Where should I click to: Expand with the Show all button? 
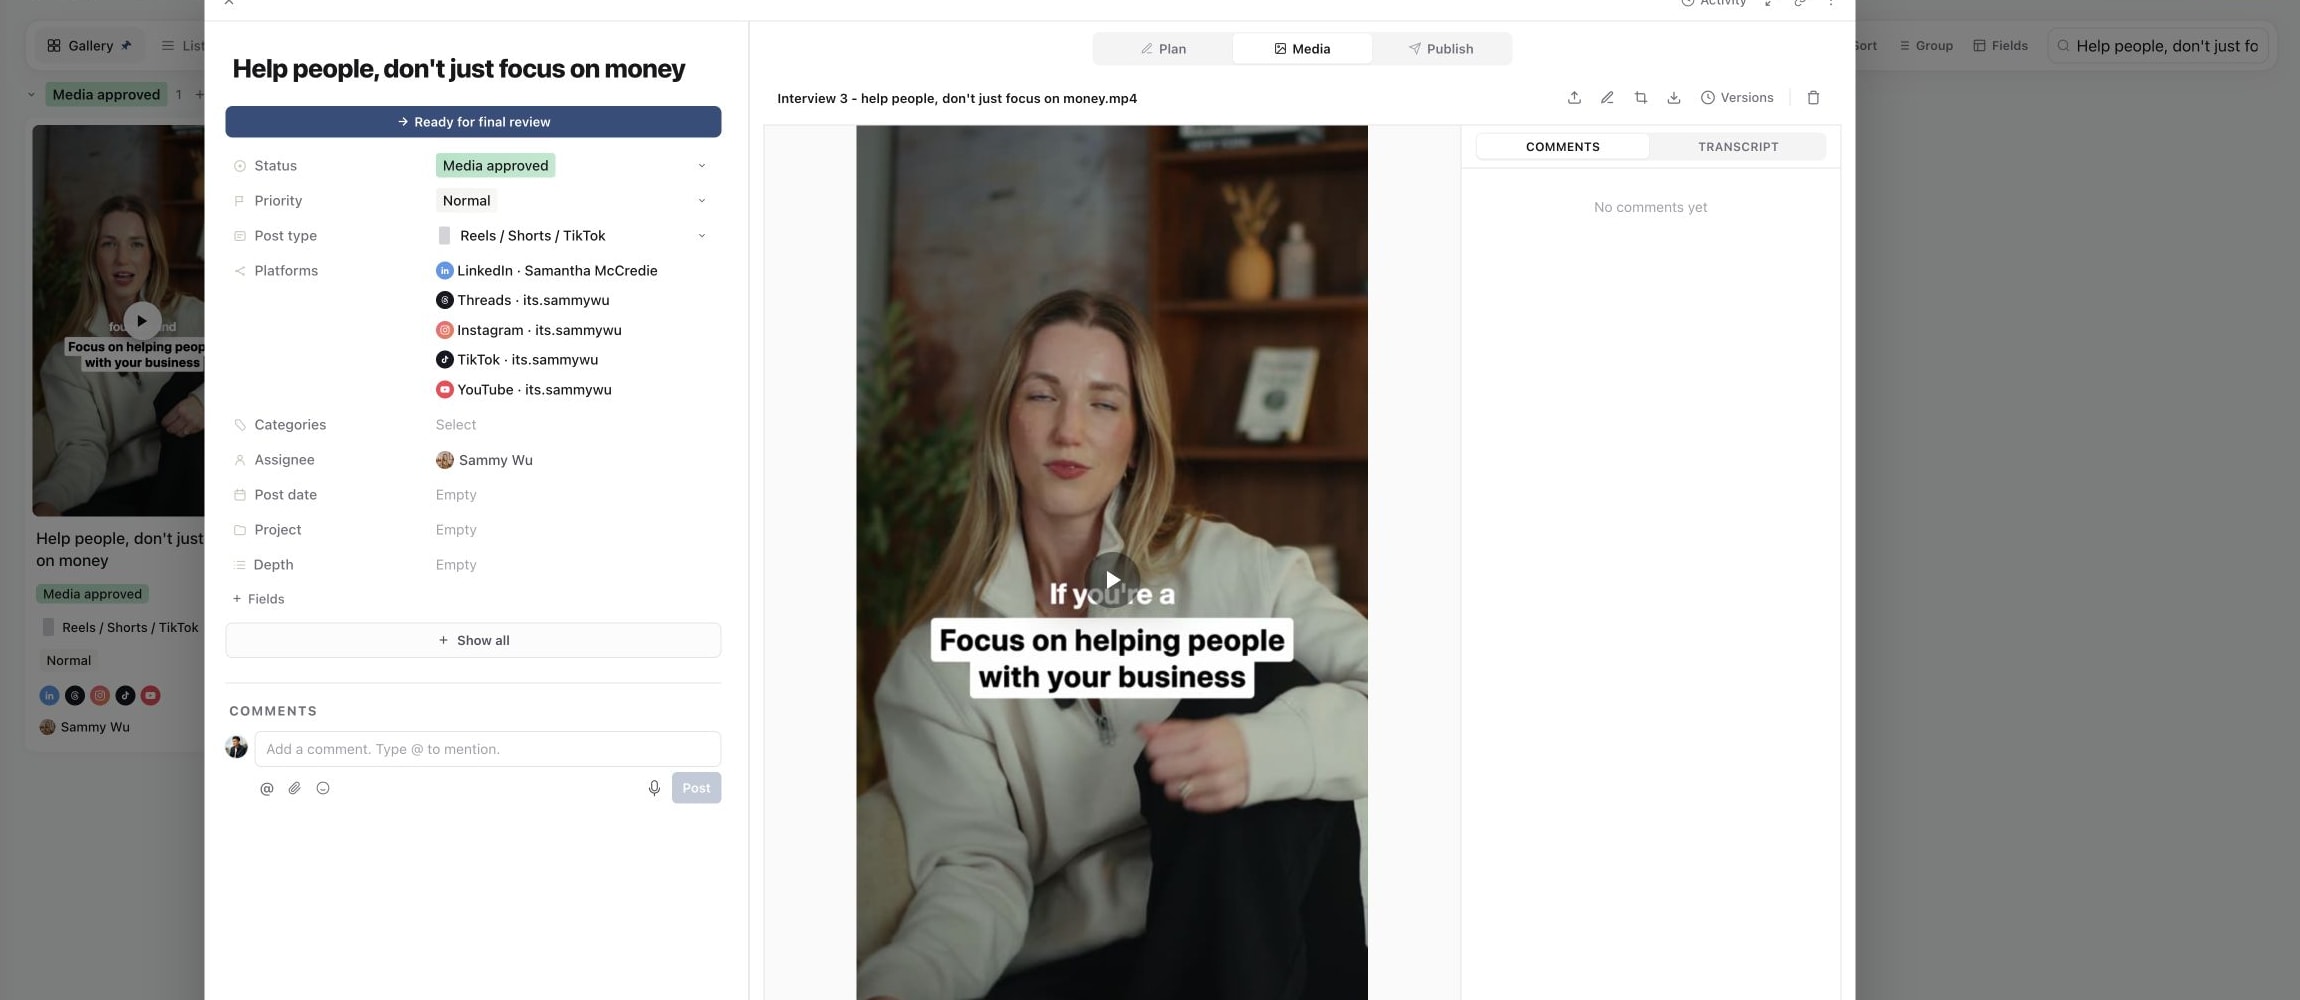473,640
